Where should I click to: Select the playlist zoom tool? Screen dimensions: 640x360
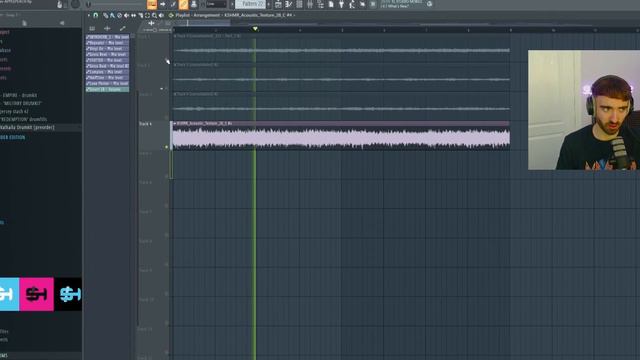[x=154, y=16]
